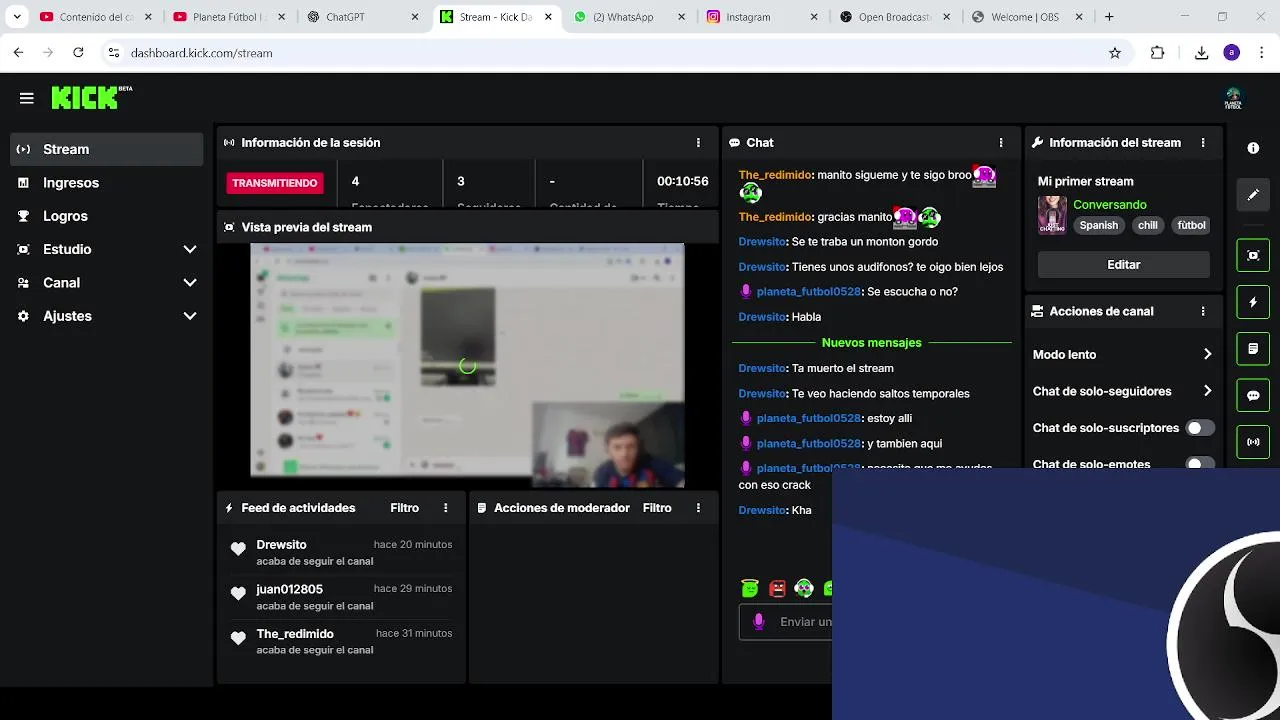Switch to the ChatGPT browser tab

pos(365,17)
